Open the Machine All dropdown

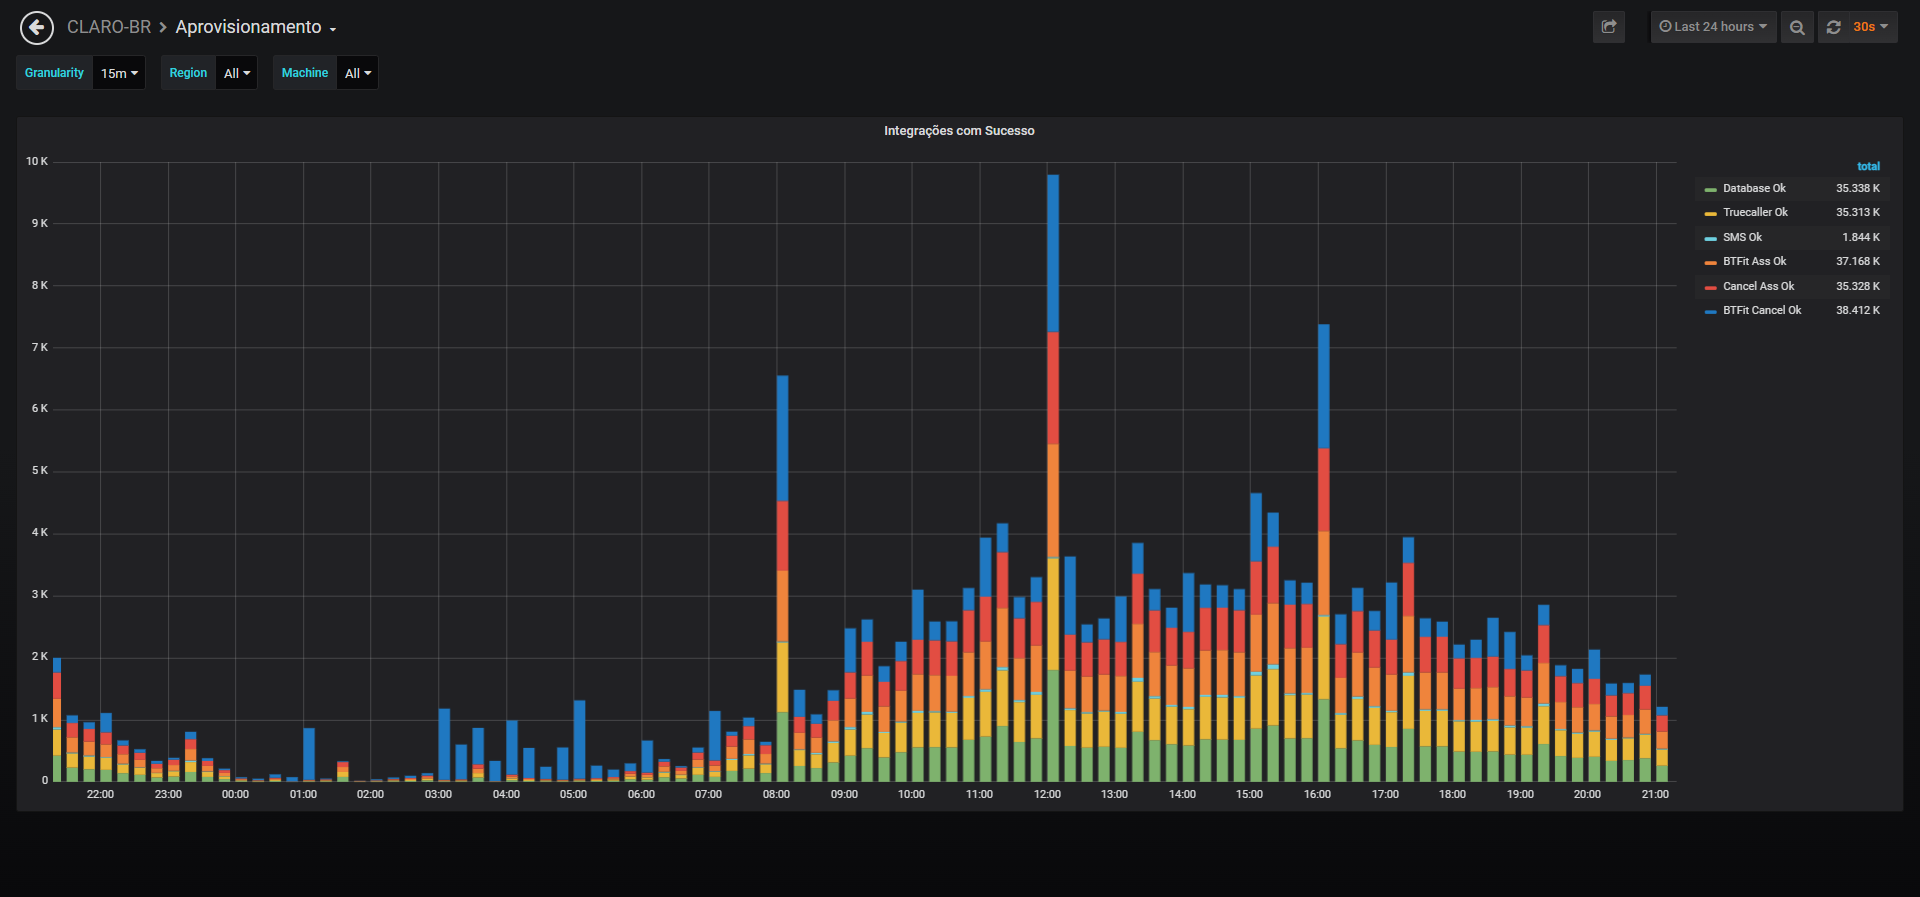pos(358,73)
